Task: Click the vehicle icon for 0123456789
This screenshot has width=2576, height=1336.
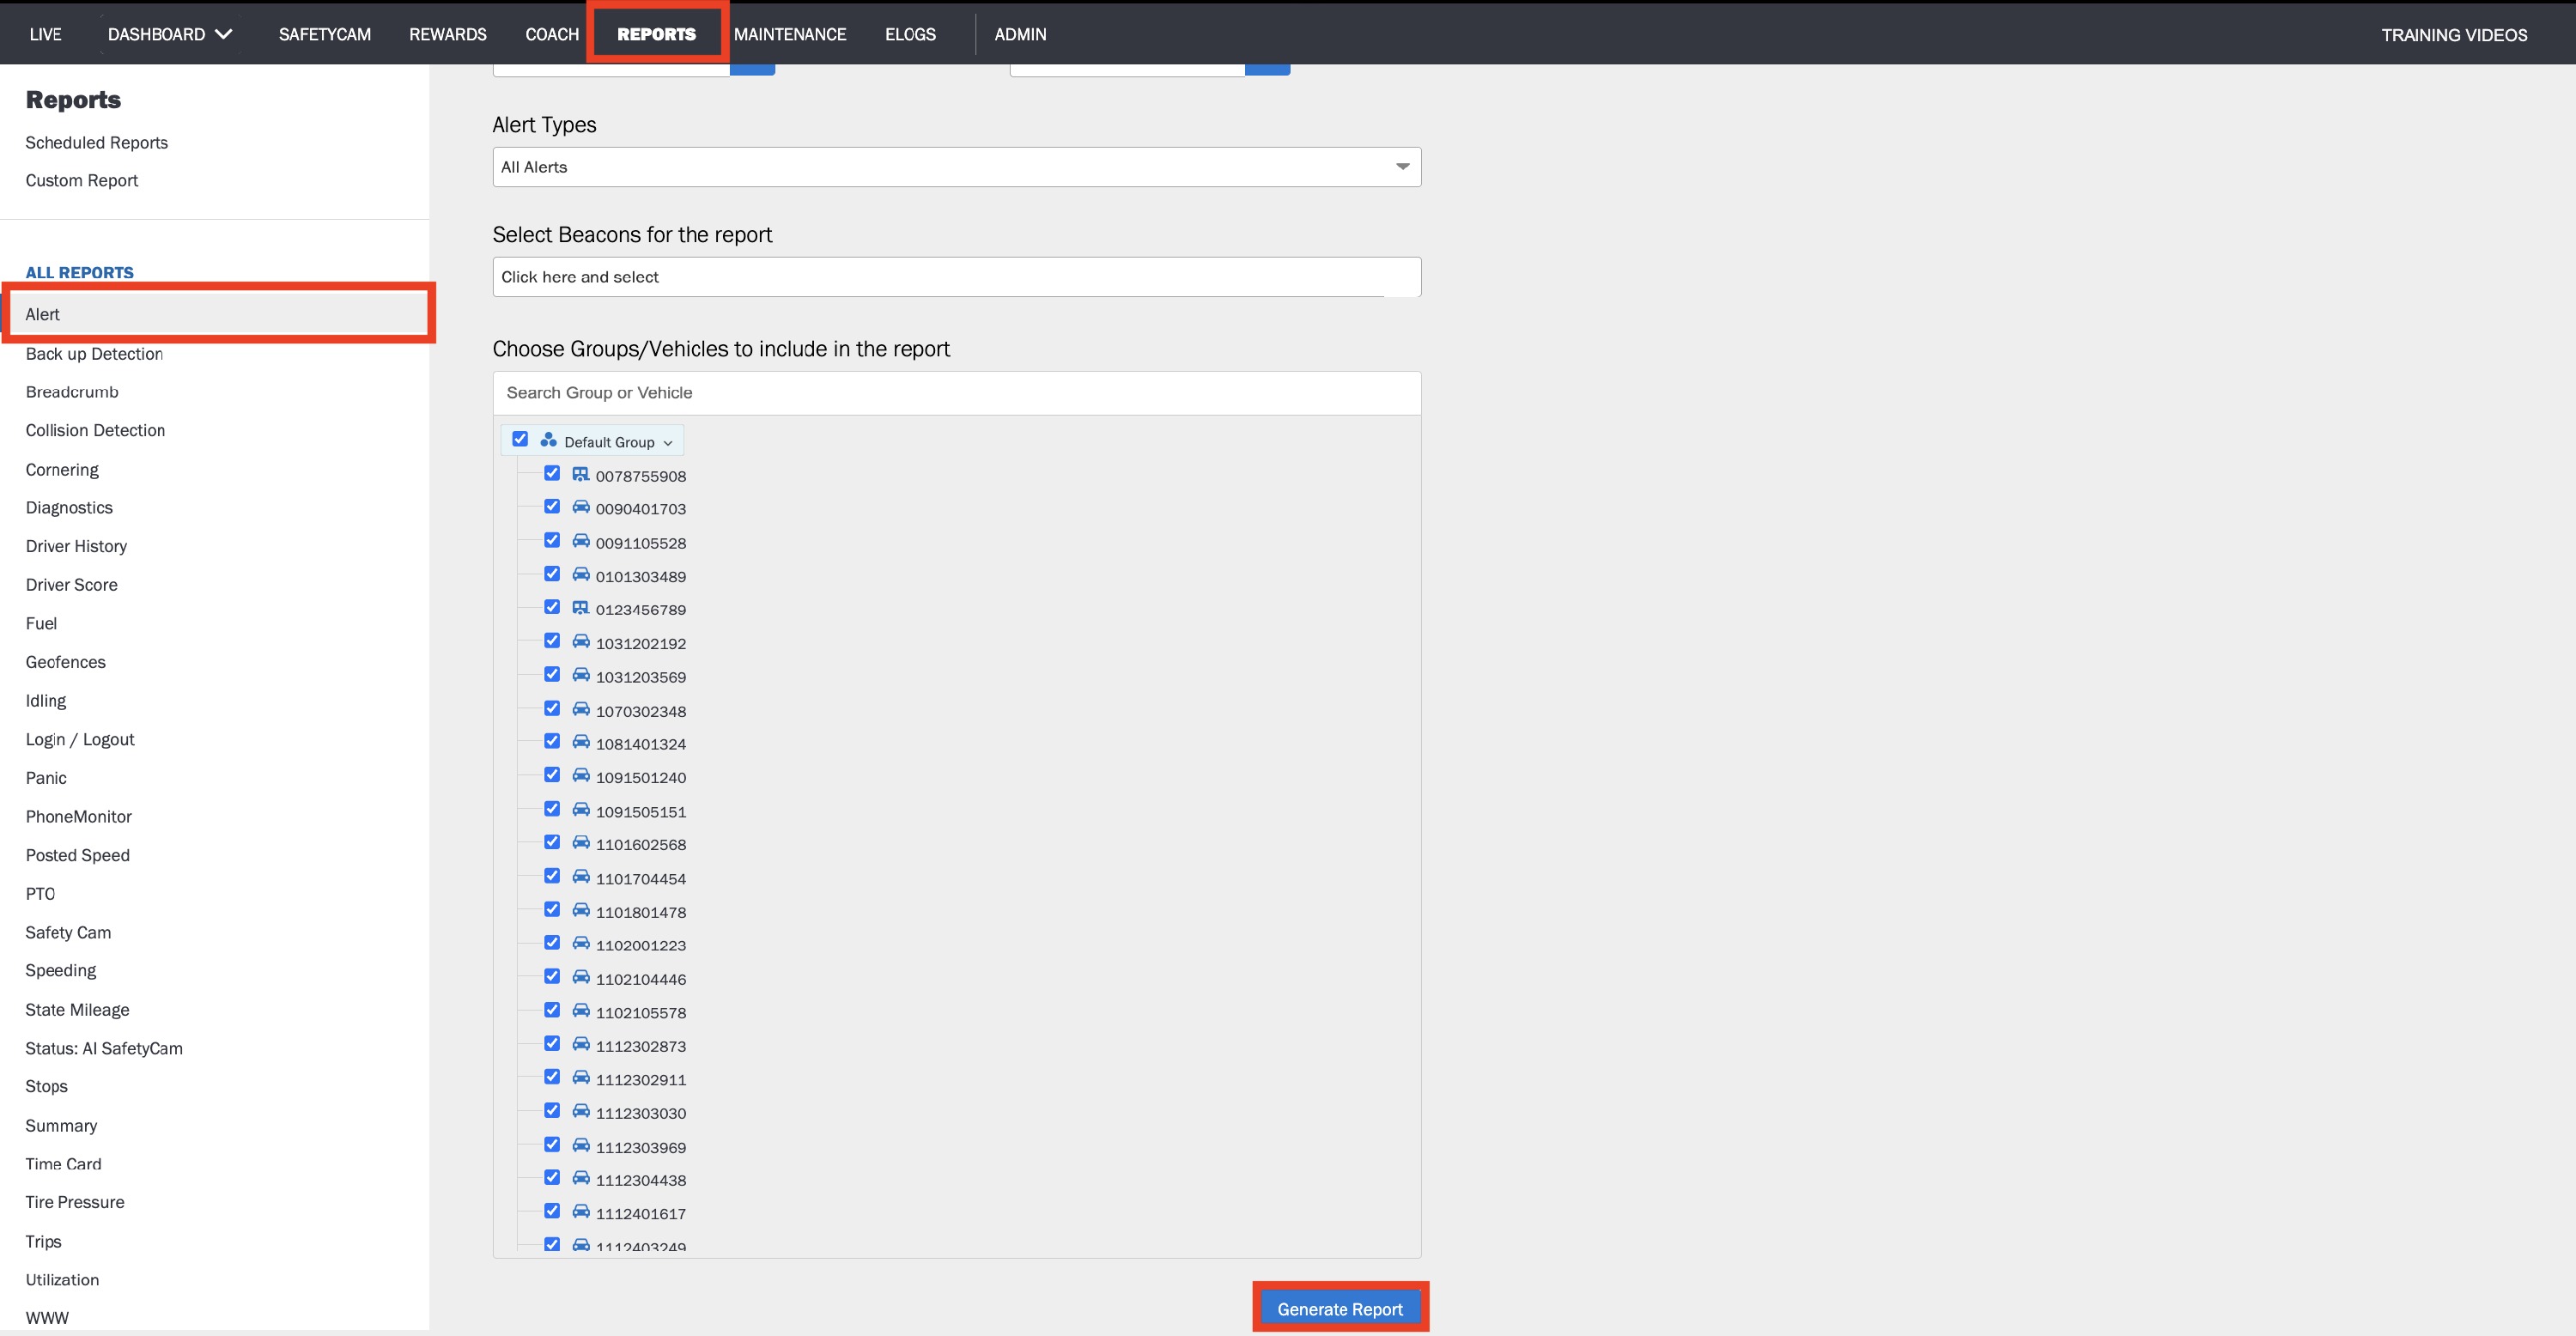Action: (580, 608)
